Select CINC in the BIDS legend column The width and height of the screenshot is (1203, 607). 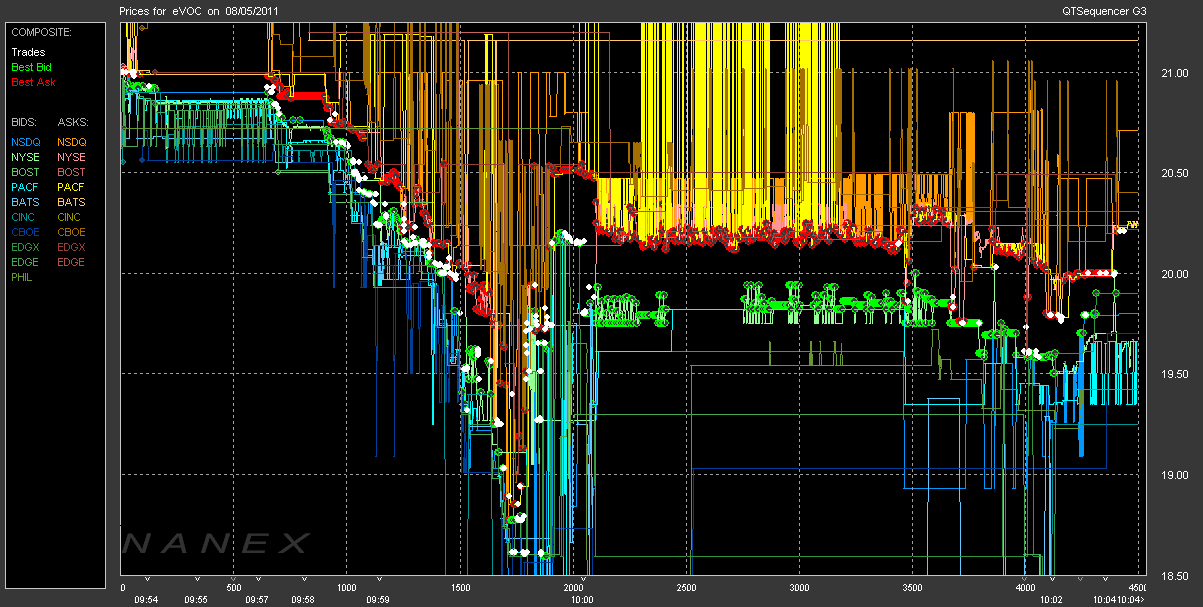coord(25,217)
